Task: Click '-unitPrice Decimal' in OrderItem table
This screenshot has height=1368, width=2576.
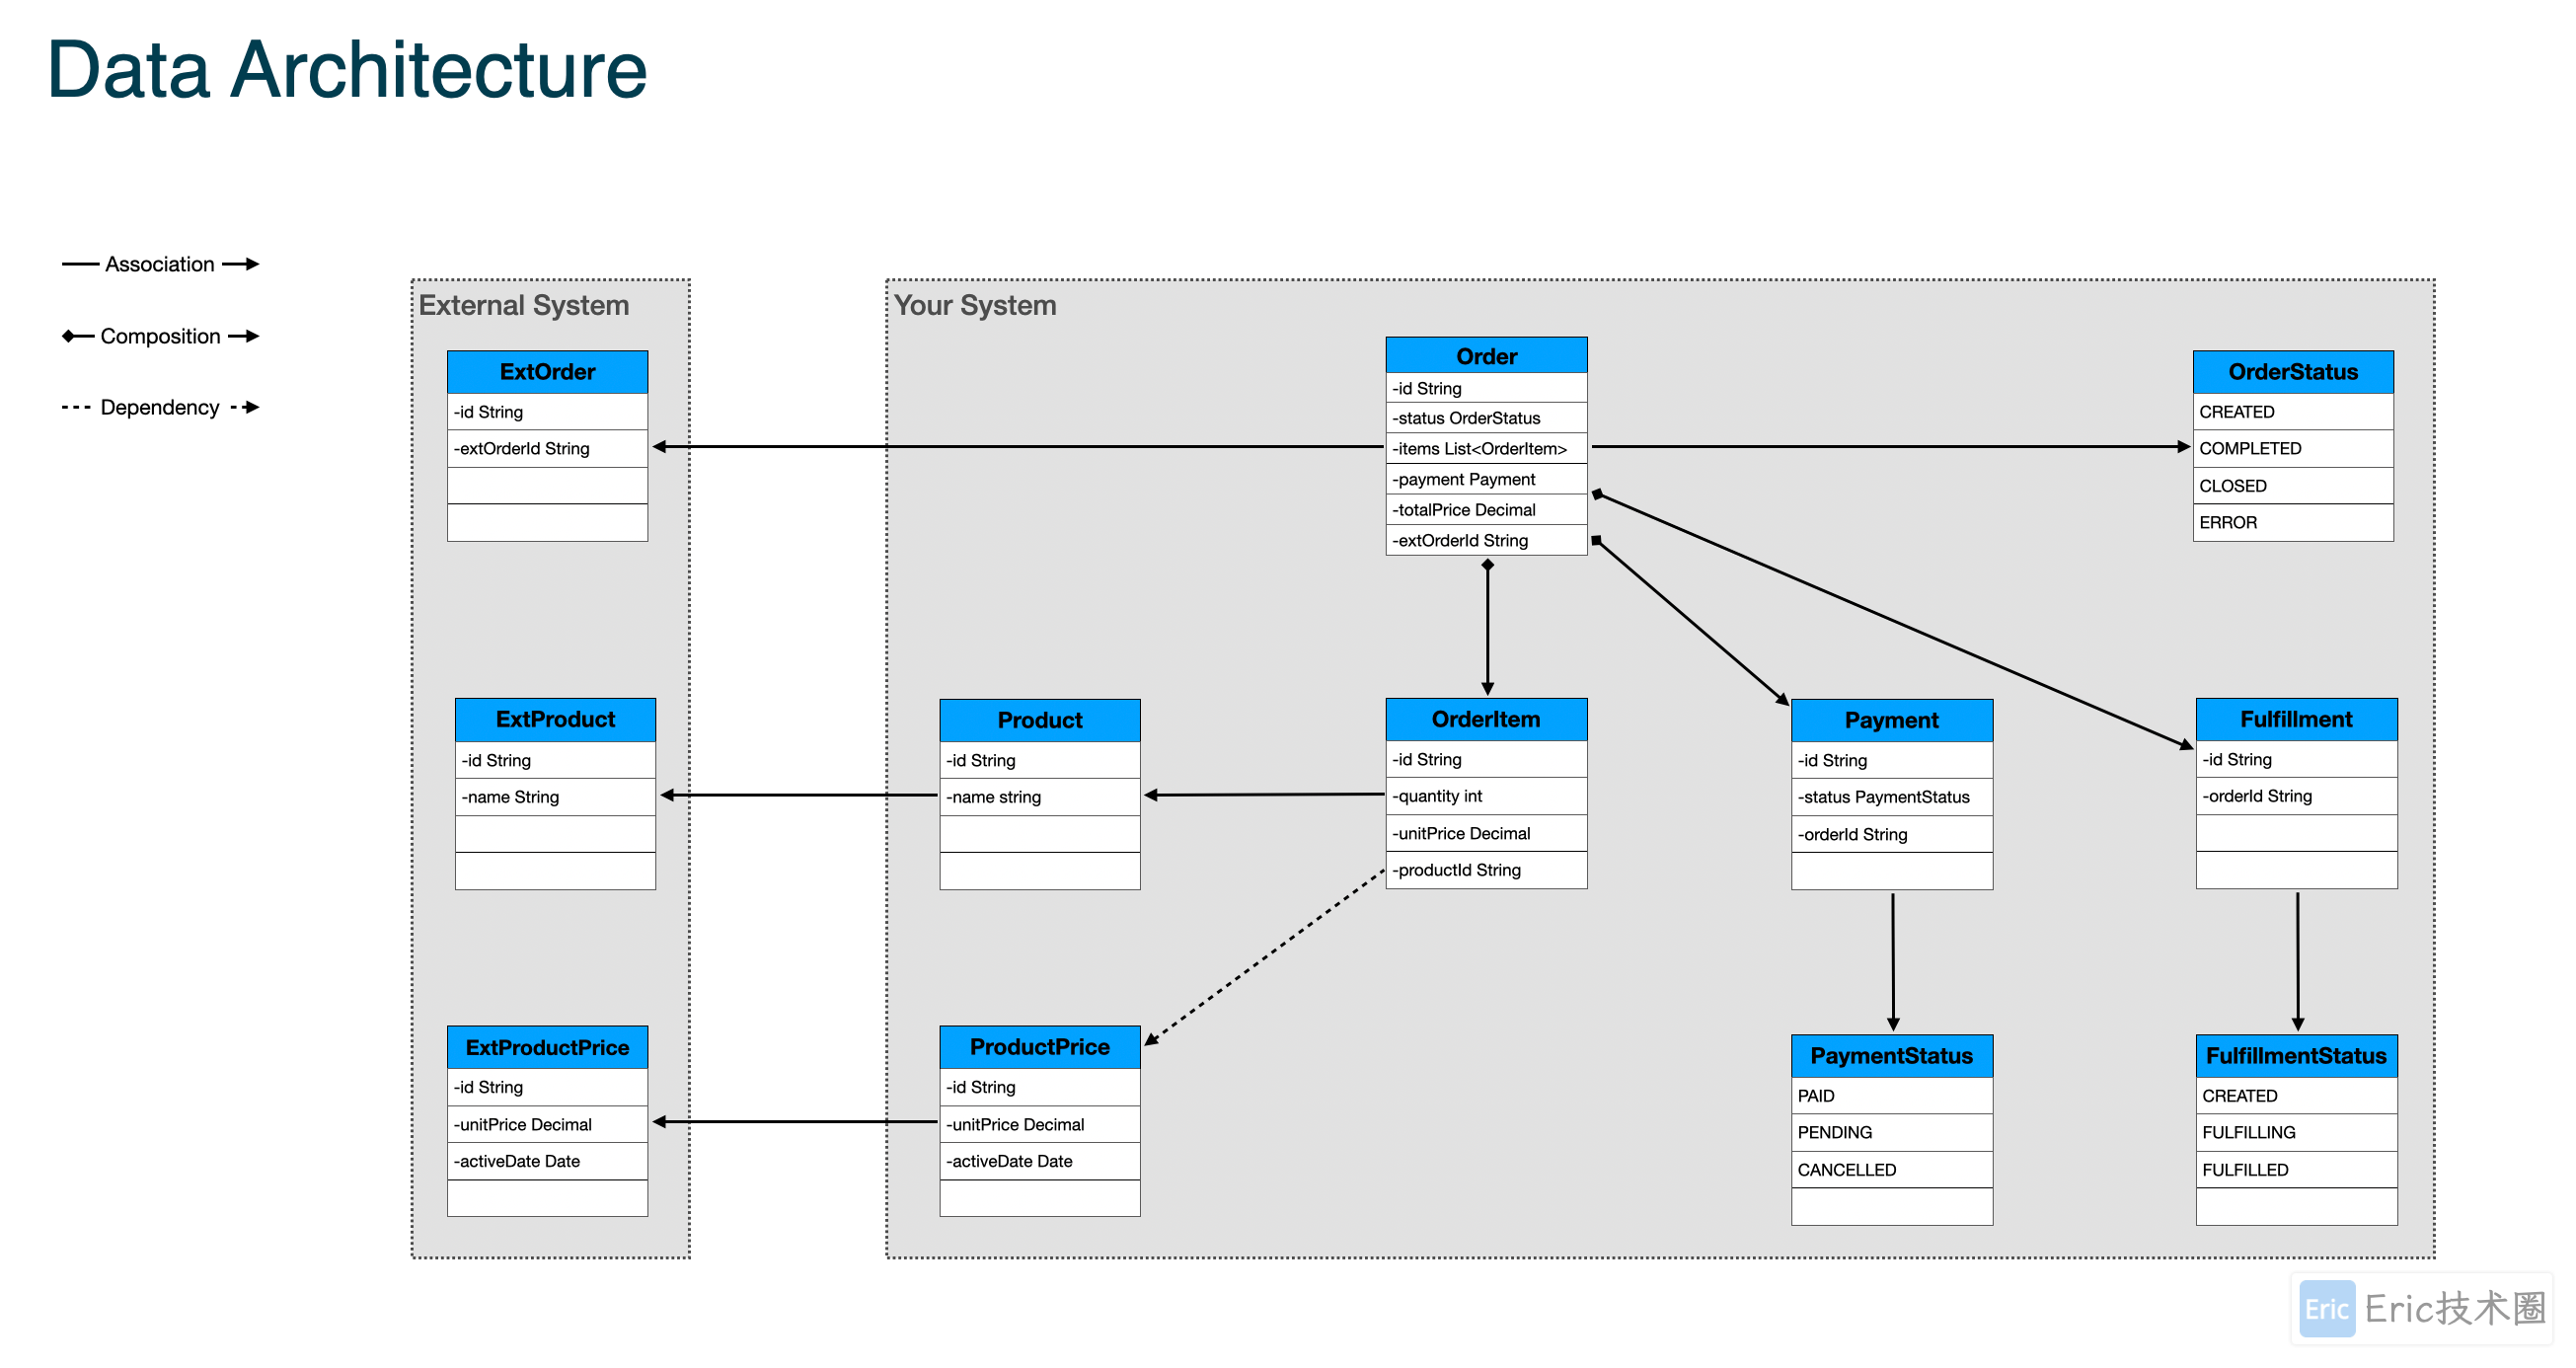Action: 1486,833
